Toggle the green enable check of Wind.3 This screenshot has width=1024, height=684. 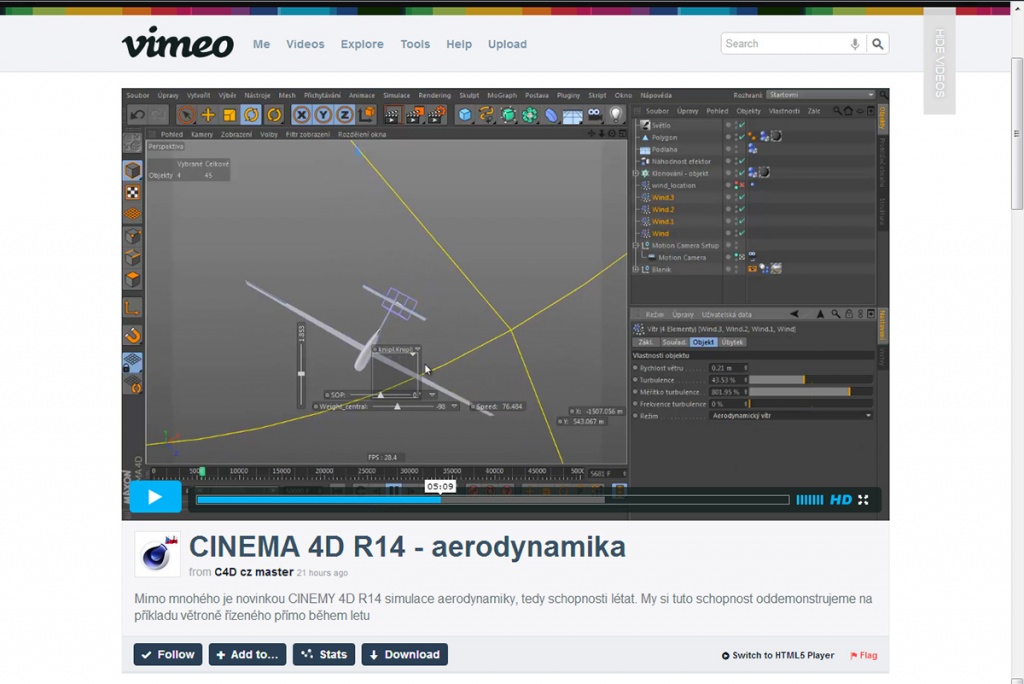click(741, 197)
